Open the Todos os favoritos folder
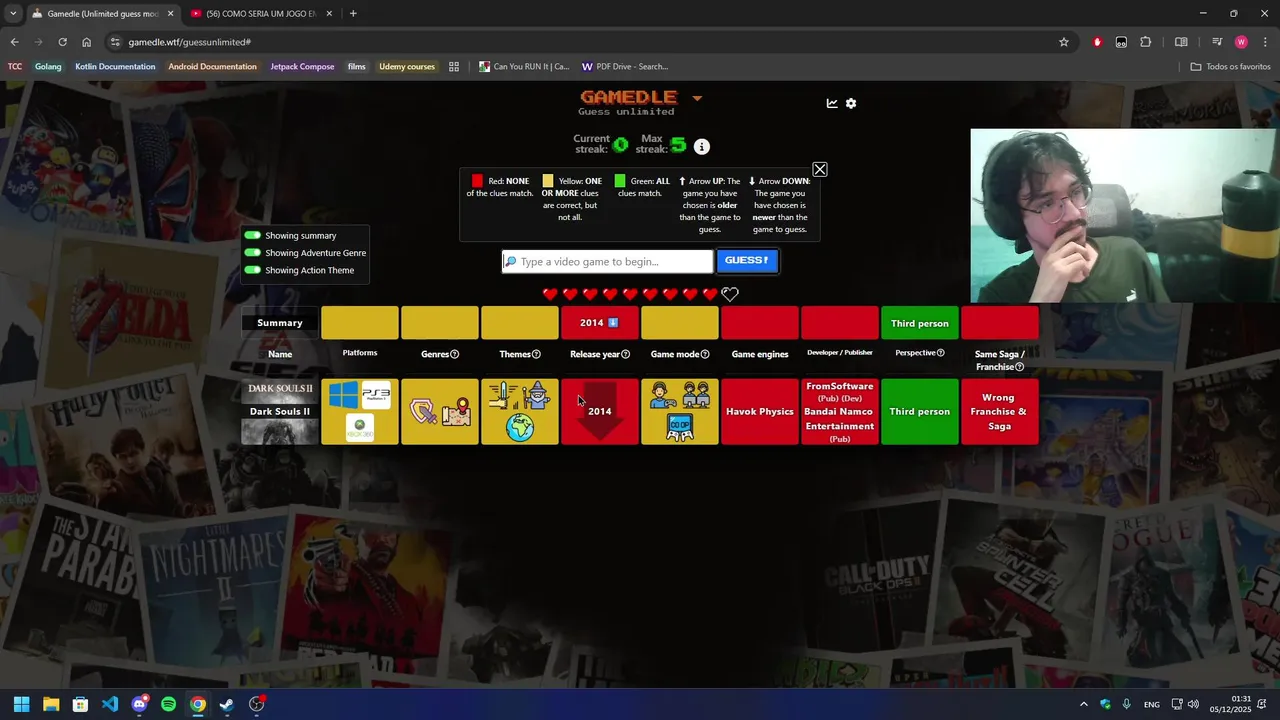Image resolution: width=1280 pixels, height=720 pixels. pos(1230,67)
